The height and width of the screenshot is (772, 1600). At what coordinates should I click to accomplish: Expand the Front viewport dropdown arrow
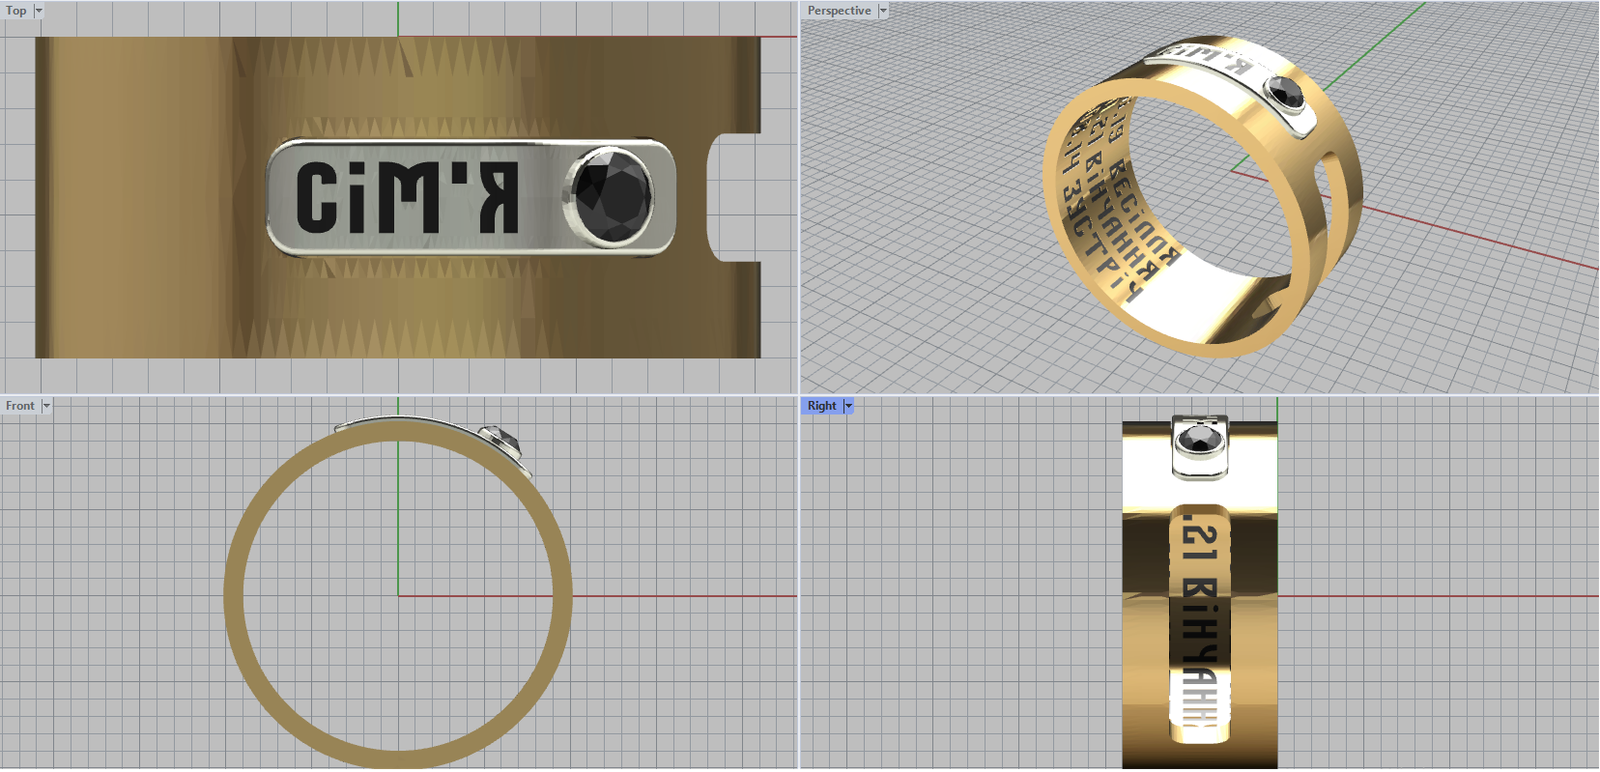pyautogui.click(x=46, y=406)
